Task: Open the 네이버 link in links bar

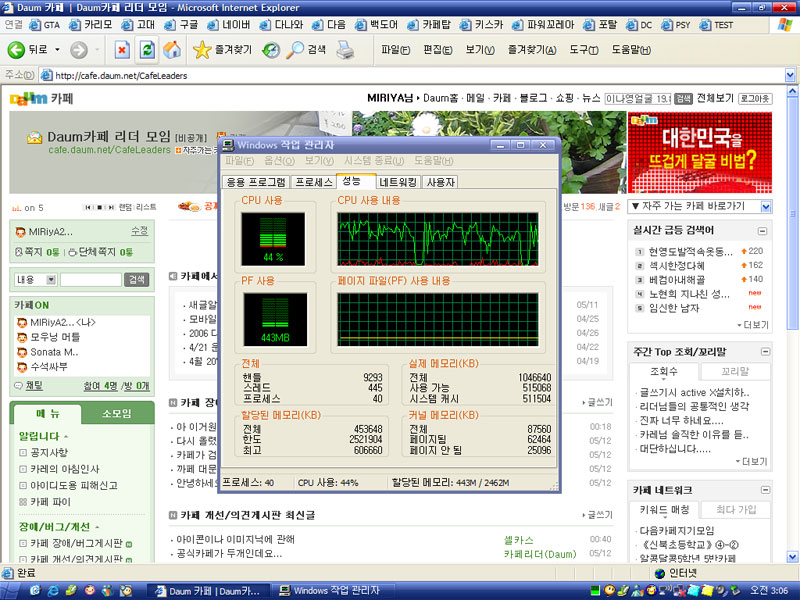Action: [229, 24]
